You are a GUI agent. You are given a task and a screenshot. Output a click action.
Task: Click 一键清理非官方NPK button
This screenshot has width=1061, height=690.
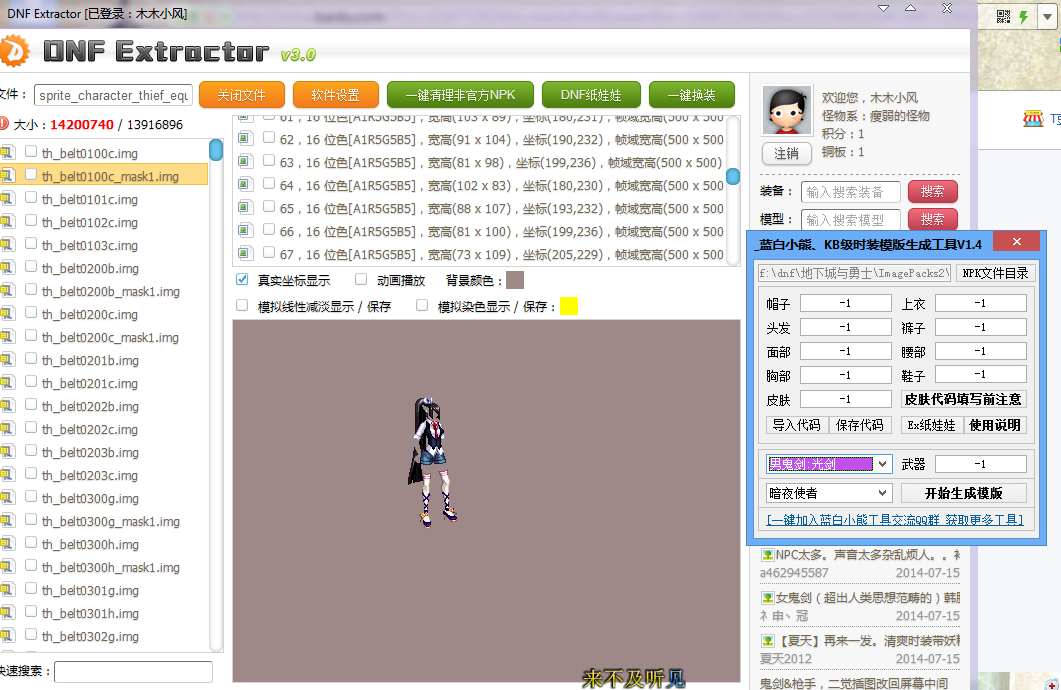click(460, 95)
